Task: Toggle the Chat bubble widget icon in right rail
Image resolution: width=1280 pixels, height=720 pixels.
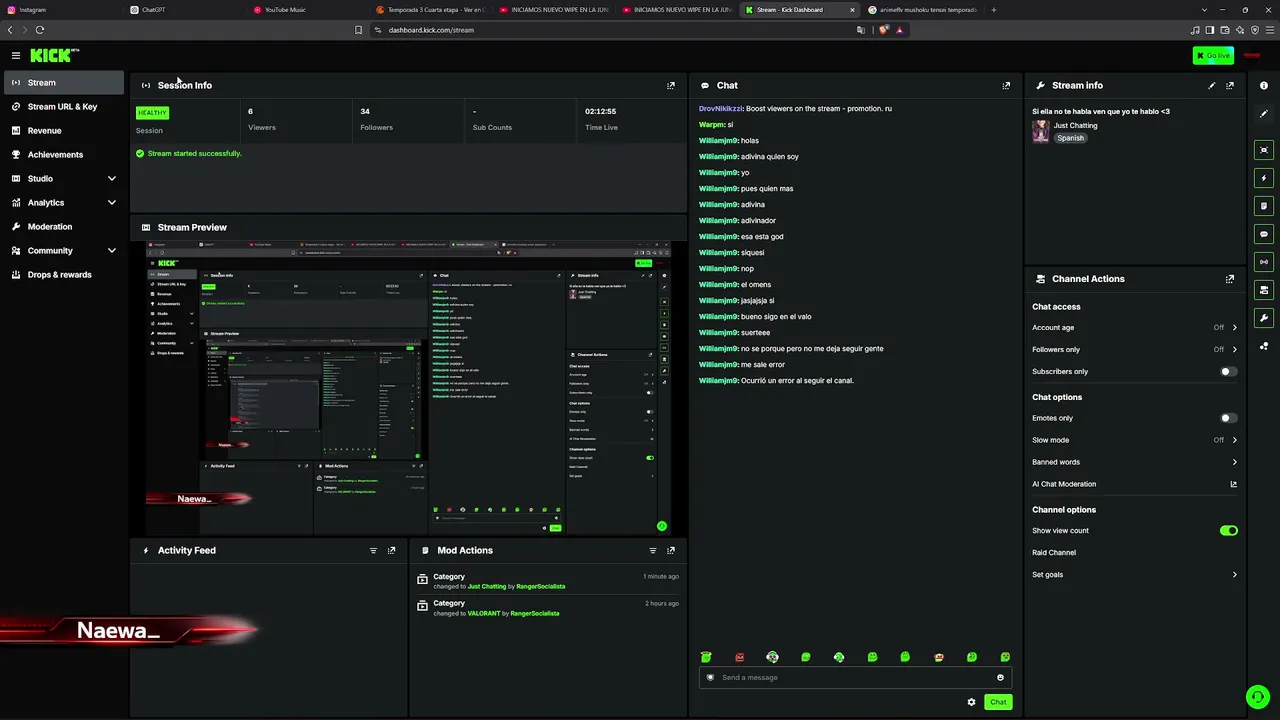Action: 1264,234
